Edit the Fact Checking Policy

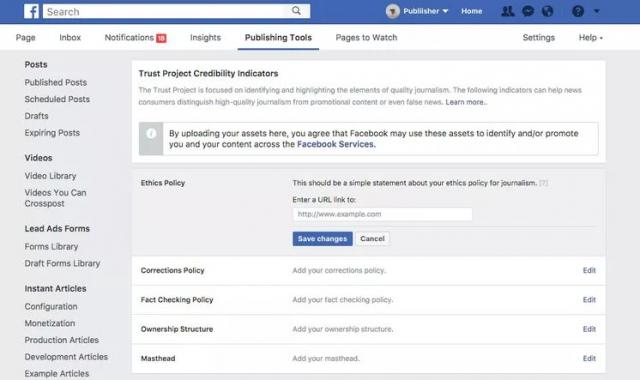pyautogui.click(x=589, y=300)
